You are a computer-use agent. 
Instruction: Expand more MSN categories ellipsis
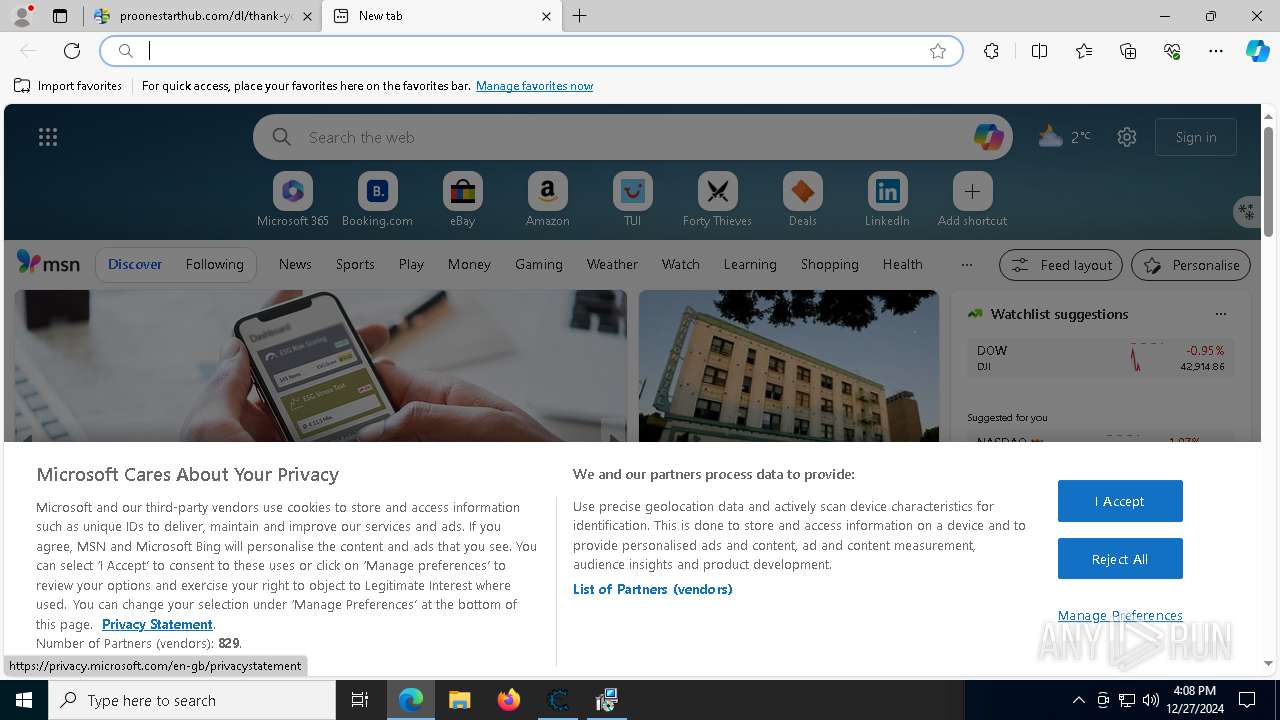[x=966, y=265]
